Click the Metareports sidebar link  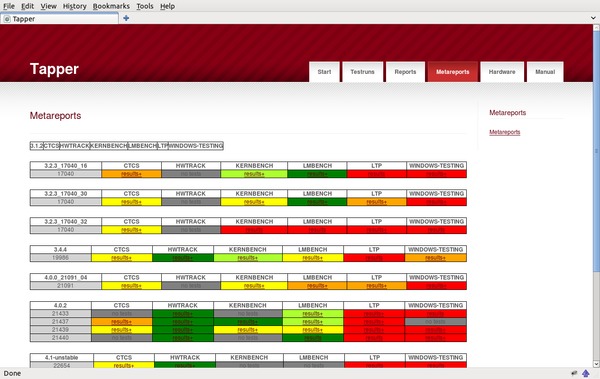point(504,132)
